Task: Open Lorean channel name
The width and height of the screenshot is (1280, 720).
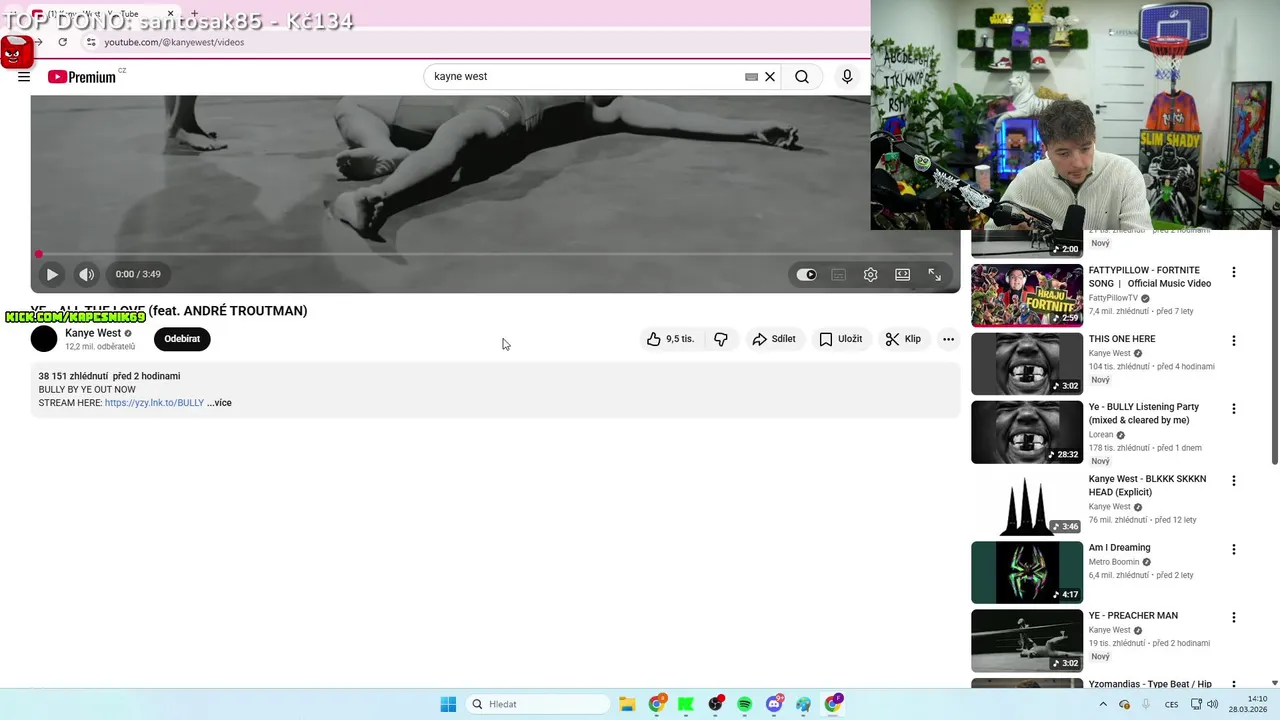Action: [x=1101, y=435]
